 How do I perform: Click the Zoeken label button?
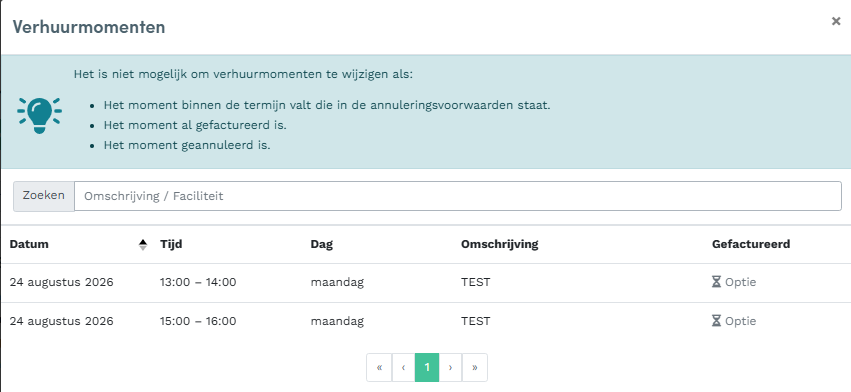pos(43,196)
